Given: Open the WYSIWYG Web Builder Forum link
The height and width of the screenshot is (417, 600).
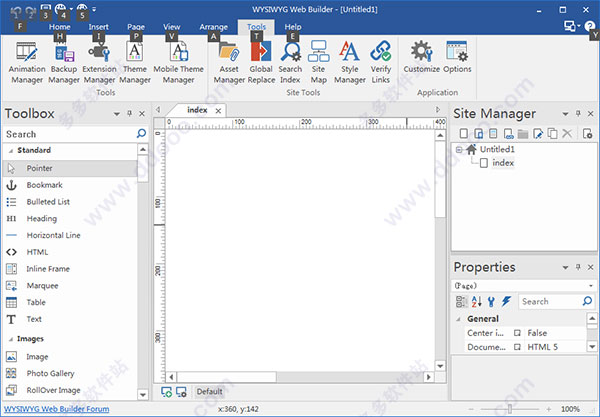Looking at the screenshot, I should (57, 409).
